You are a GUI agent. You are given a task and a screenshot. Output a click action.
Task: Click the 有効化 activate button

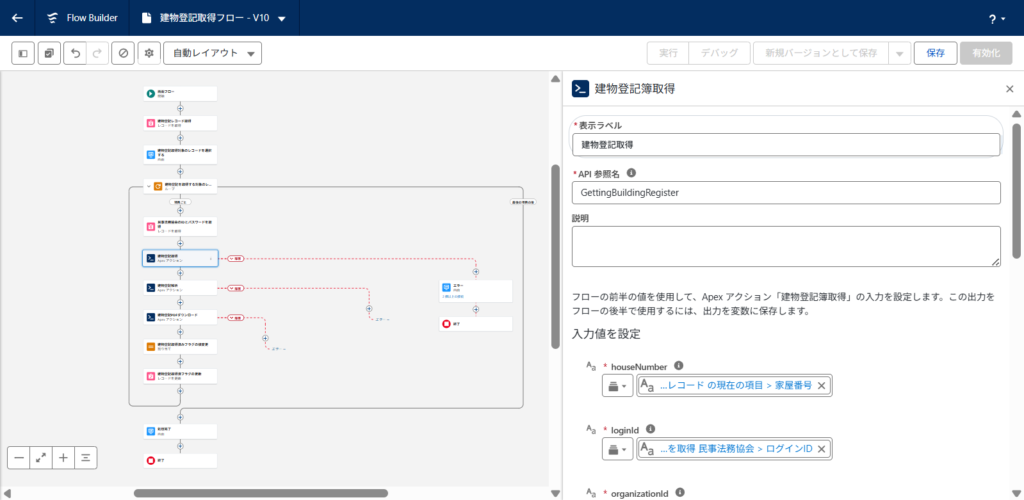985,54
